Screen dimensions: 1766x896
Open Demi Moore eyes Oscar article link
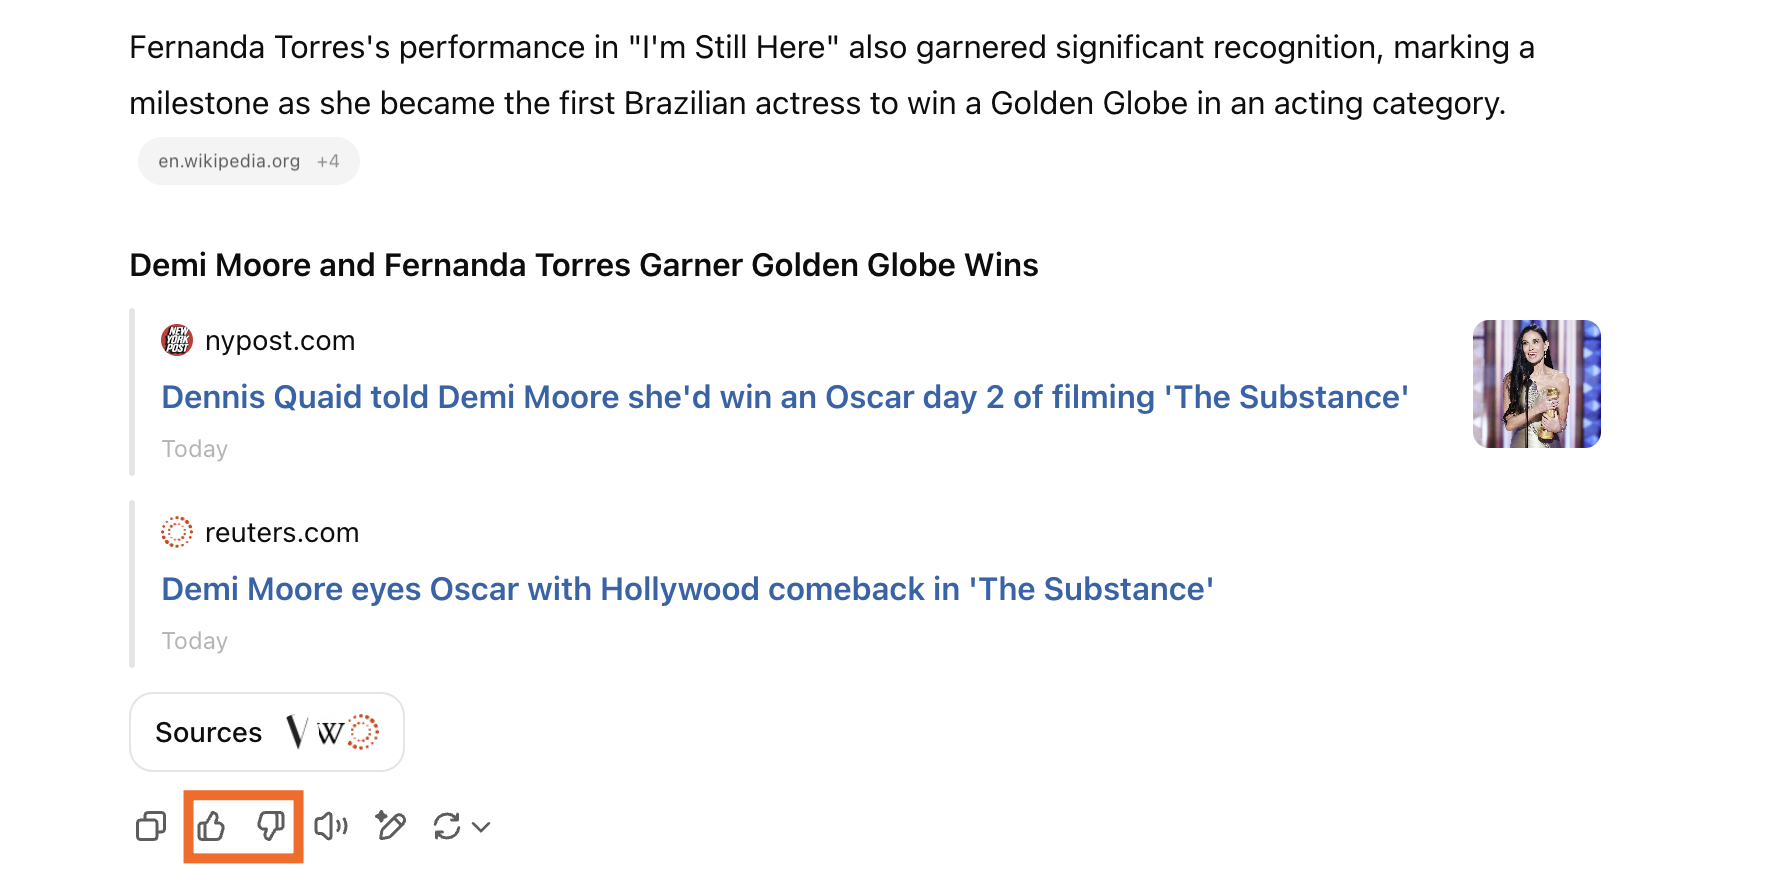688,589
